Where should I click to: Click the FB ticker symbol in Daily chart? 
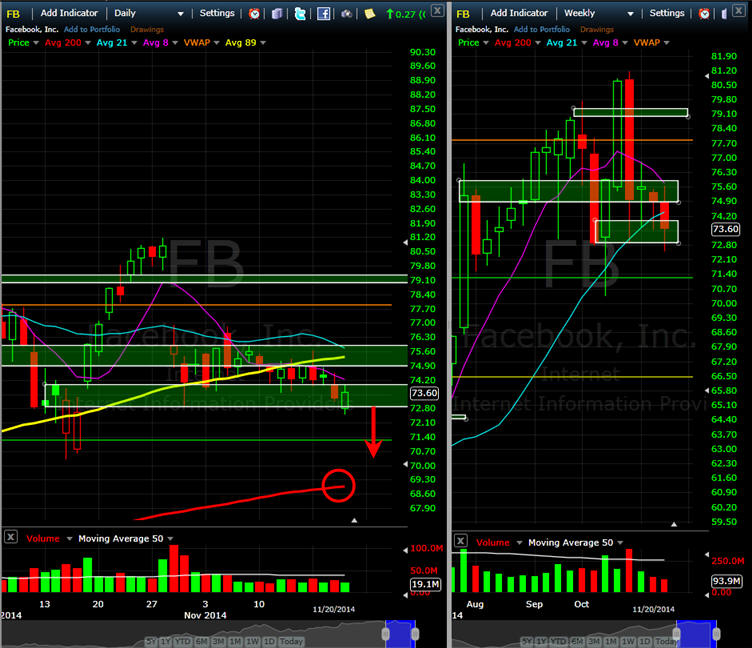click(x=13, y=14)
